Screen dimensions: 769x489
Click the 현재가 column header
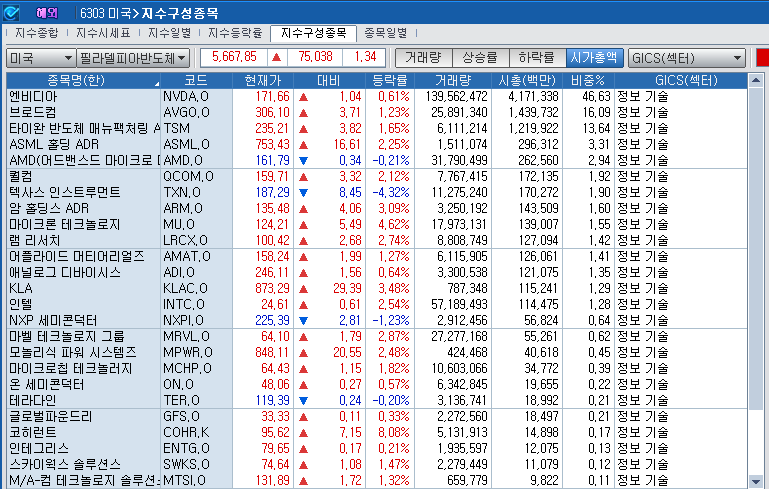click(x=263, y=80)
